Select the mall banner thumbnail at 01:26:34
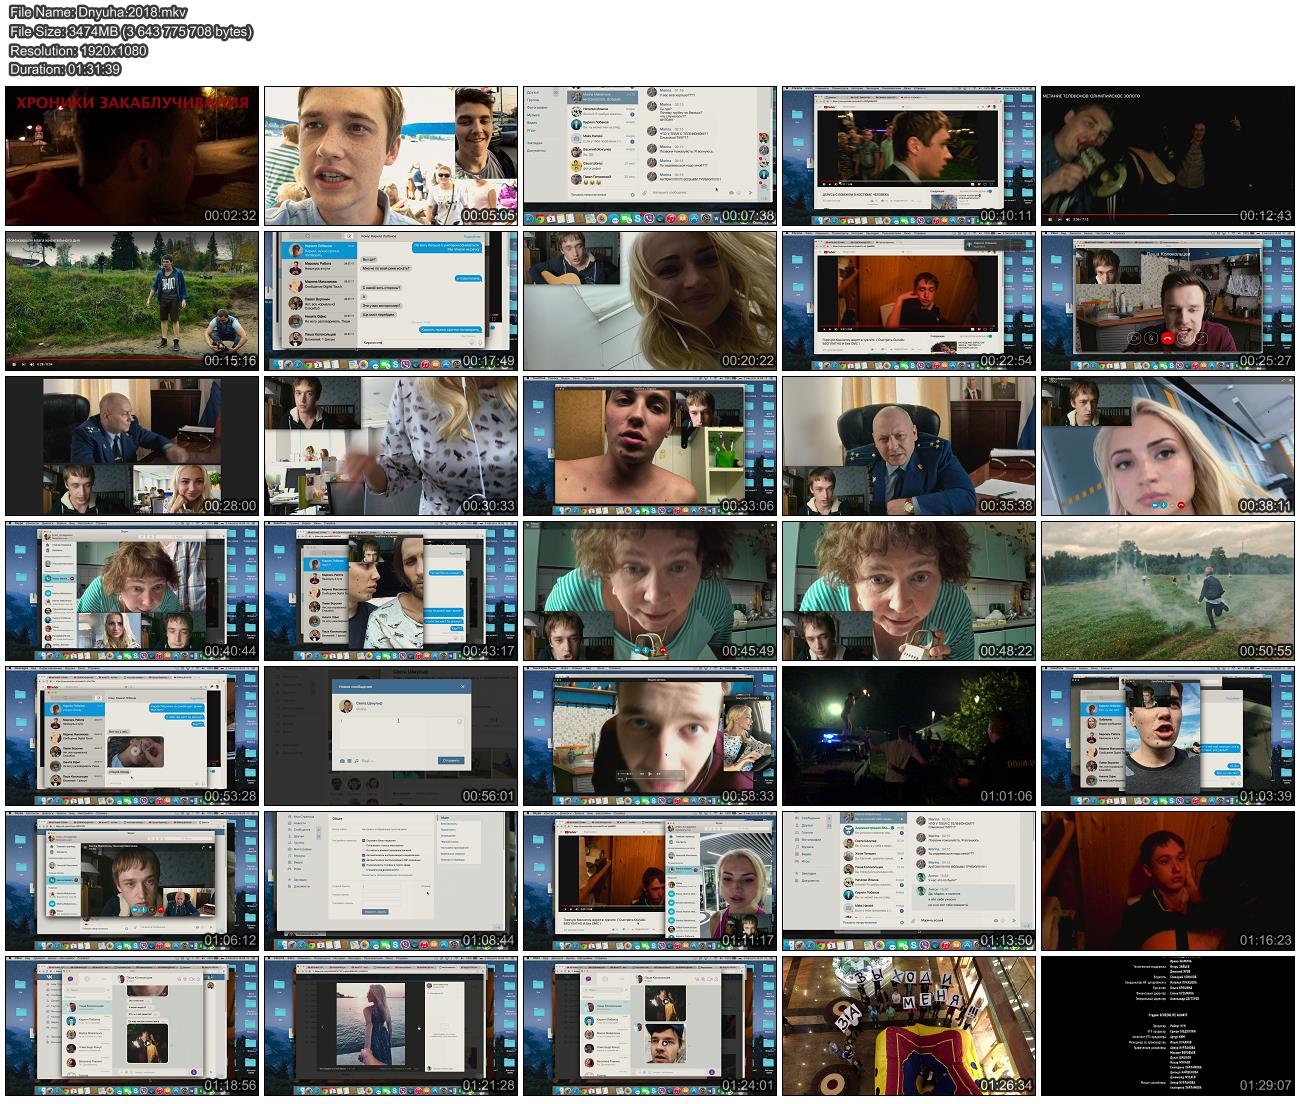This screenshot has height=1104, width=1300. pyautogui.click(x=908, y=1025)
